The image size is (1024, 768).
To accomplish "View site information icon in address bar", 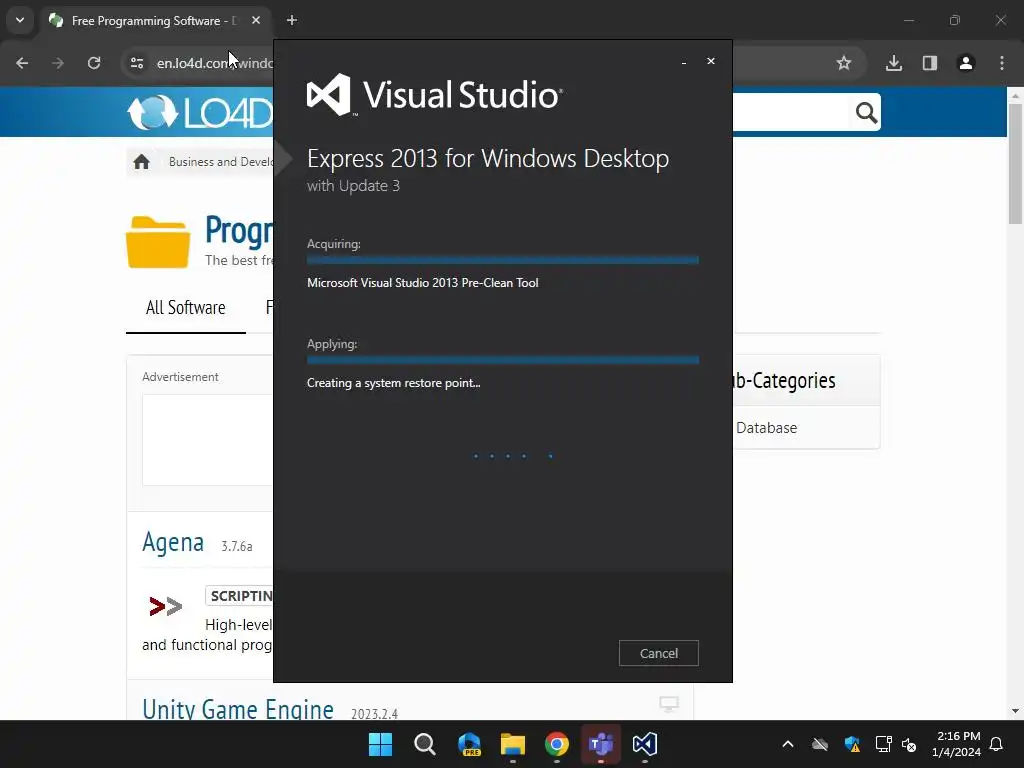I will click(x=137, y=63).
